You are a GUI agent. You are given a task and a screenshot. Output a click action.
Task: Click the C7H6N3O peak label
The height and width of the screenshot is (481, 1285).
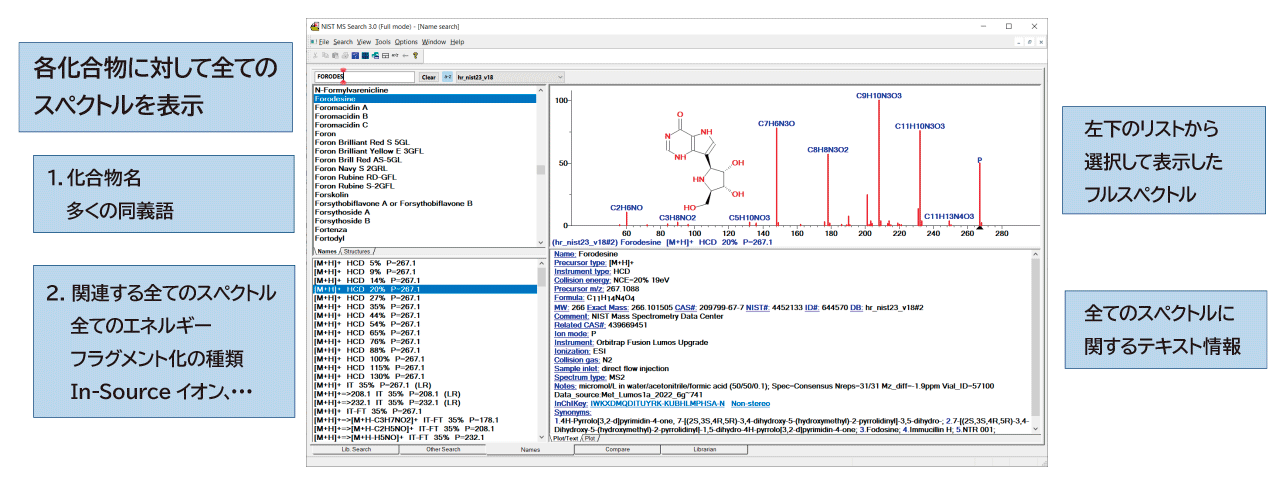777,123
